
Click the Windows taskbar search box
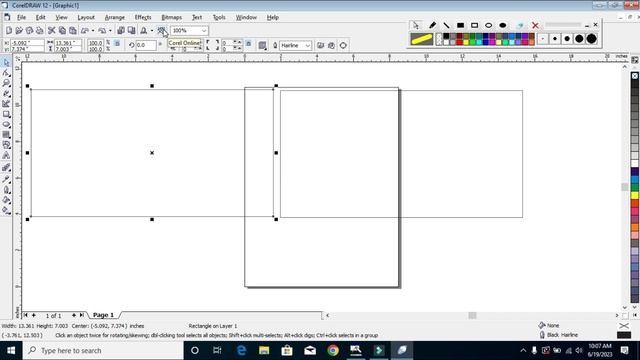[x=103, y=351]
